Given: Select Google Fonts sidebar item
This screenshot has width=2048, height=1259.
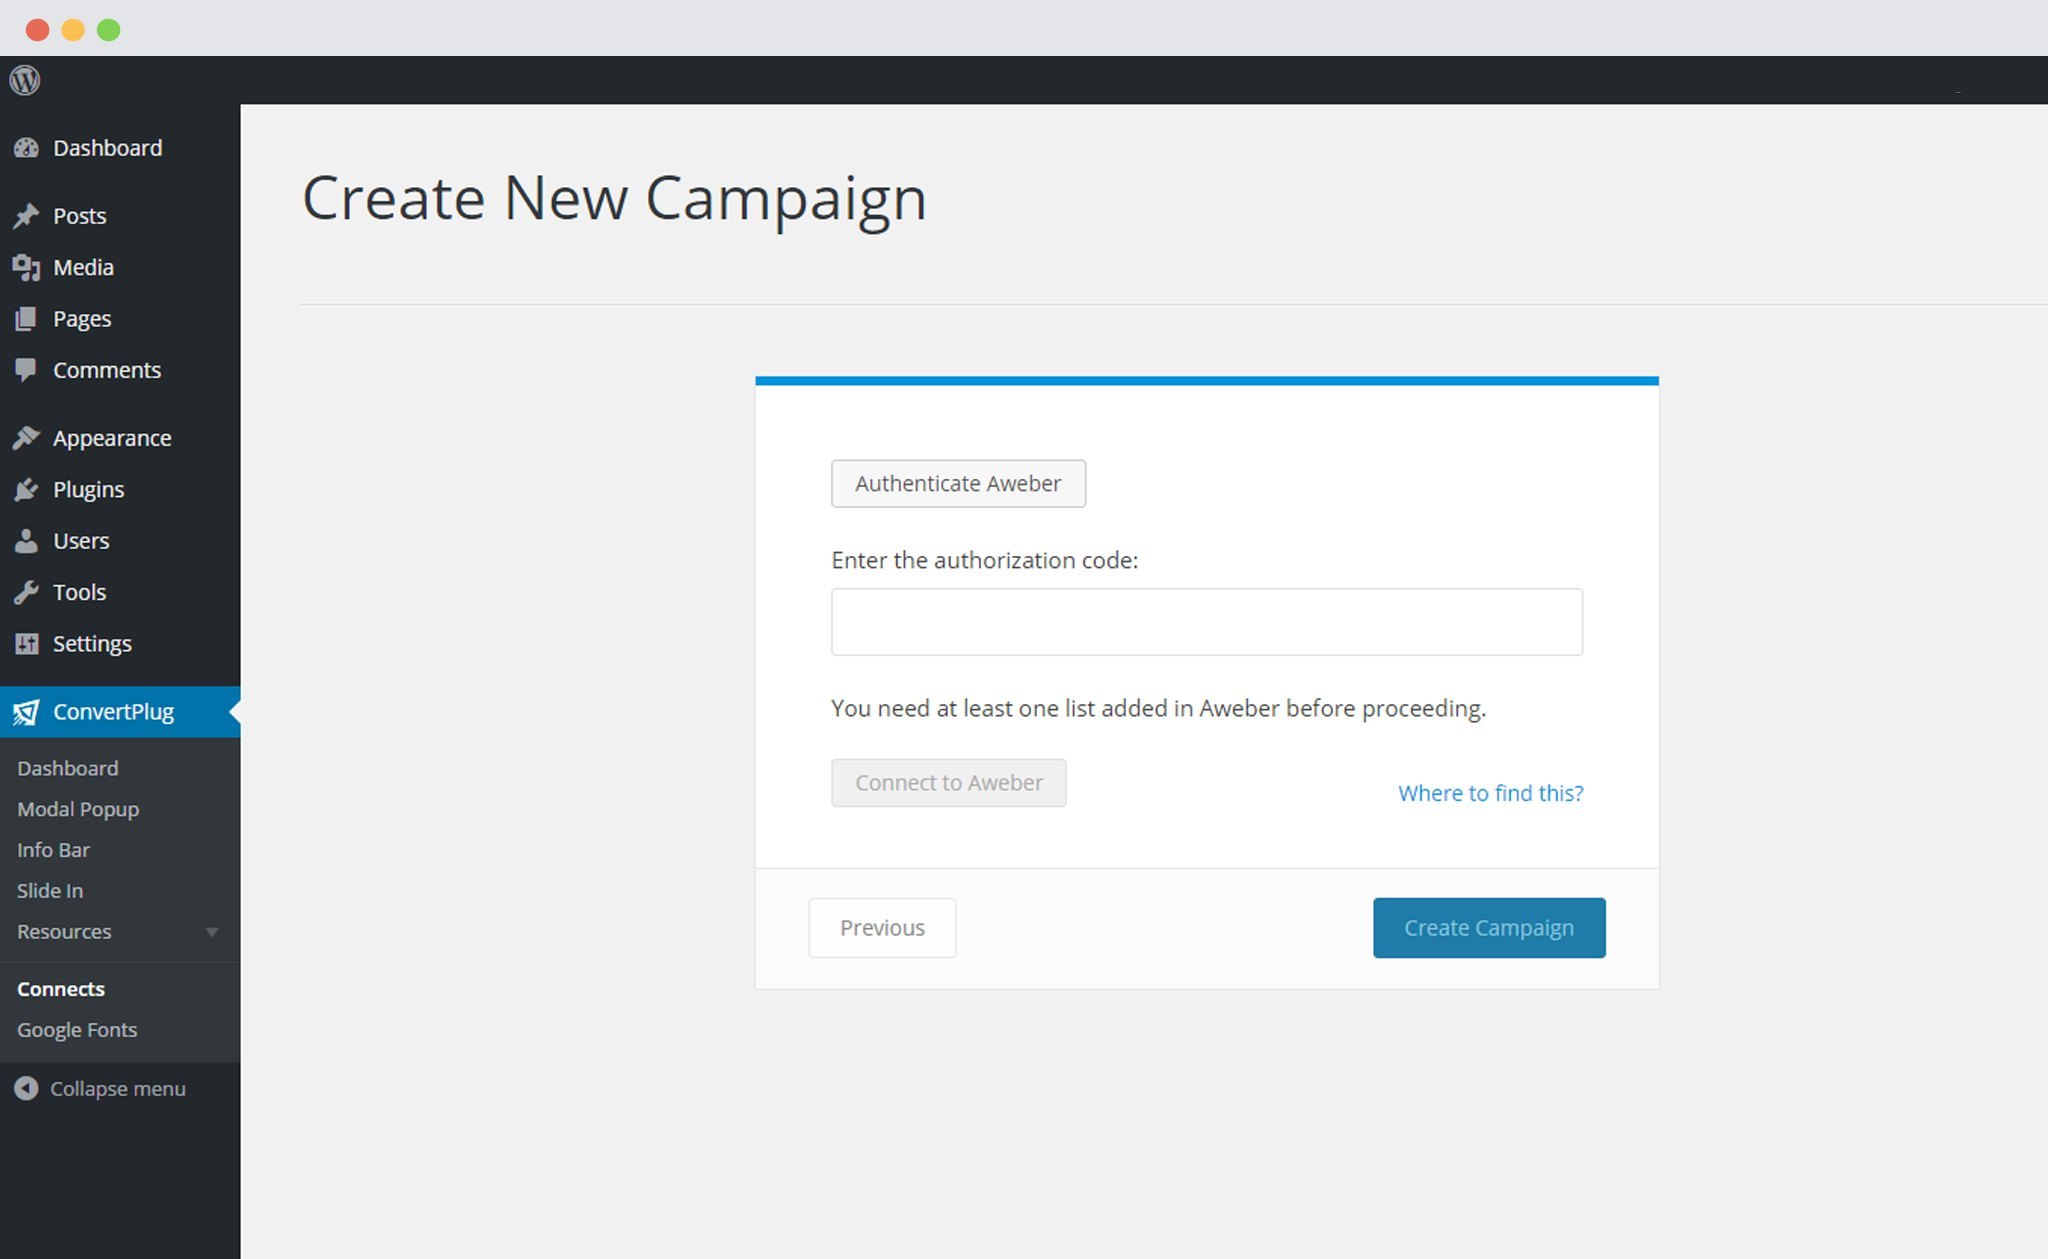Looking at the screenshot, I should 76,1029.
